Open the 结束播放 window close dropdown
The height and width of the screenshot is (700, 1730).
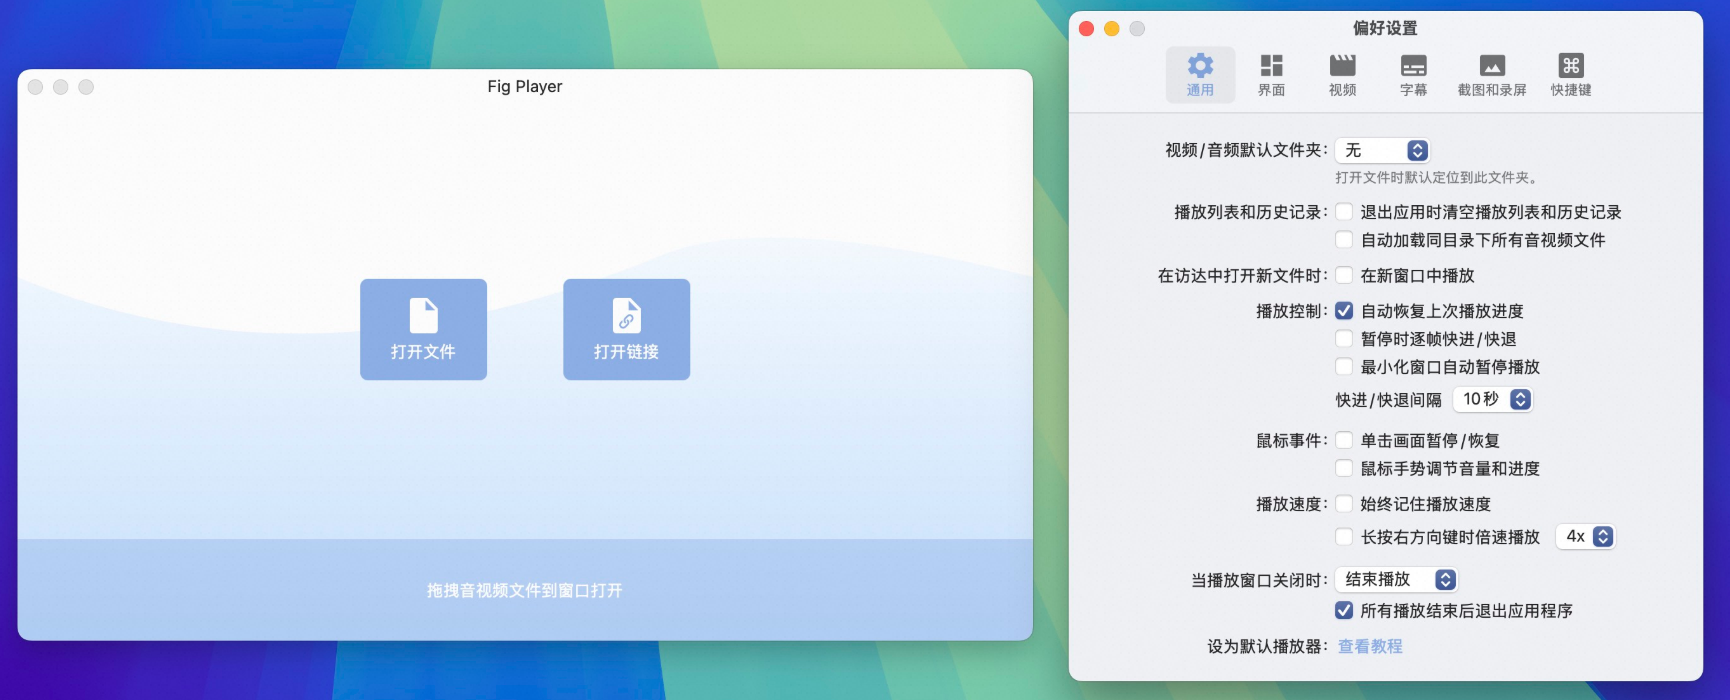(1396, 579)
